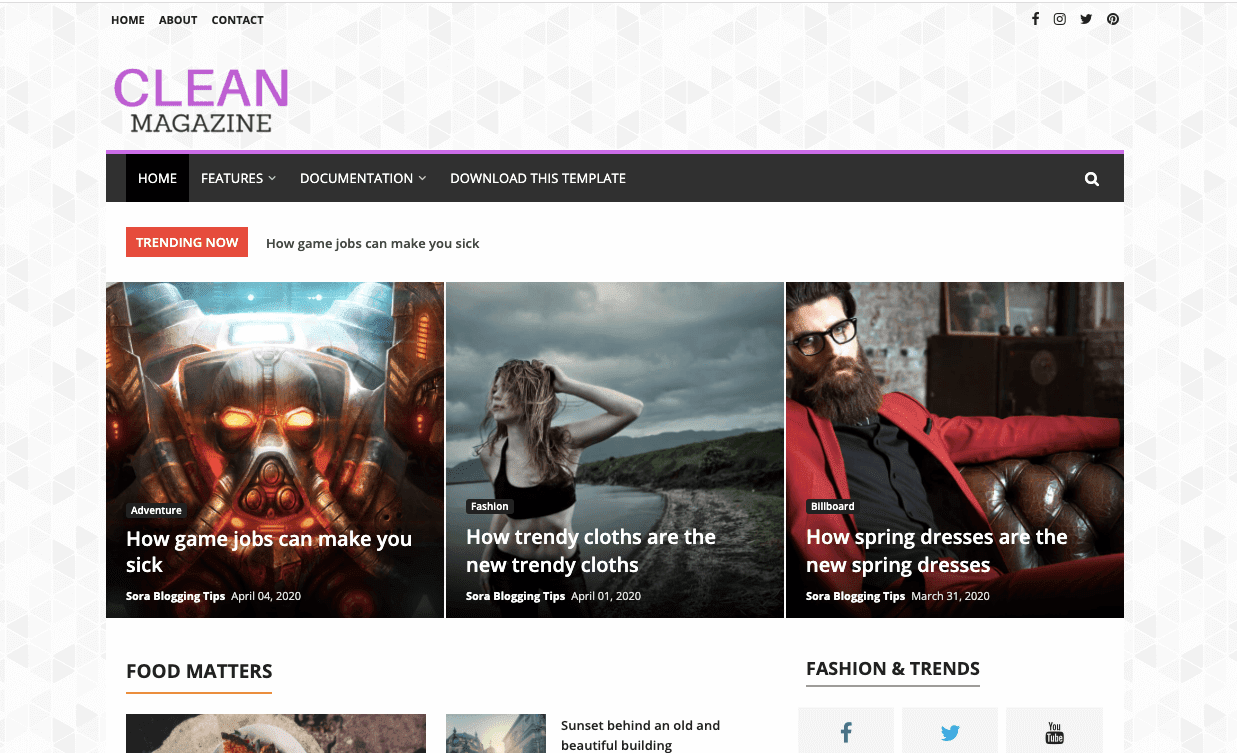Open the Pinterest icon in the top bar
The image size is (1237, 753).
[1113, 19]
